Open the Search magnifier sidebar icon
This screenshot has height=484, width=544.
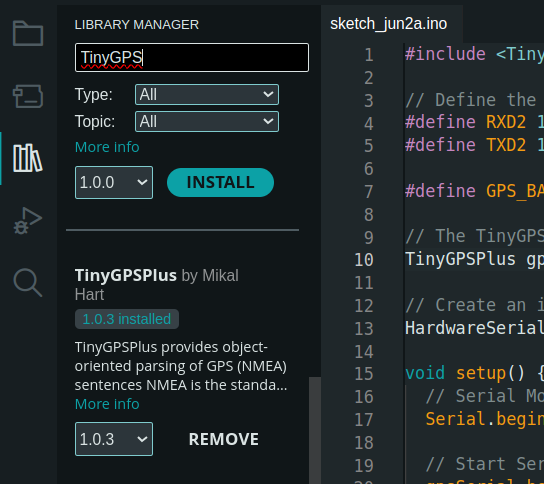(28, 282)
